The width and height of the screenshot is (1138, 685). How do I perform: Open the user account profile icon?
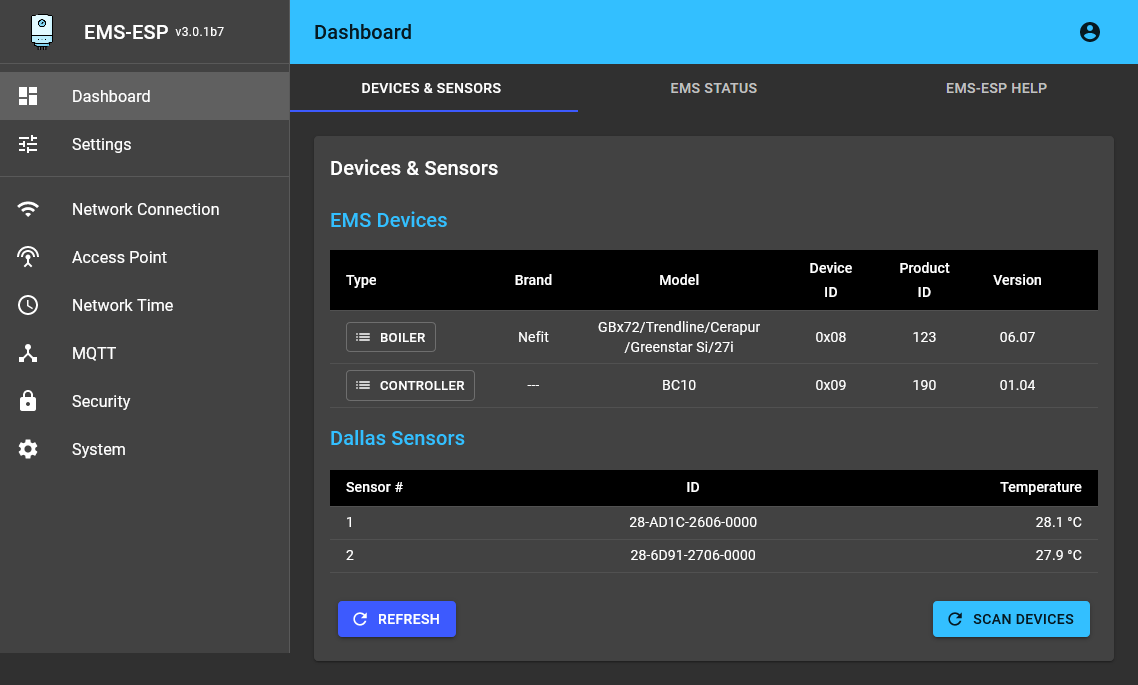pyautogui.click(x=1090, y=32)
